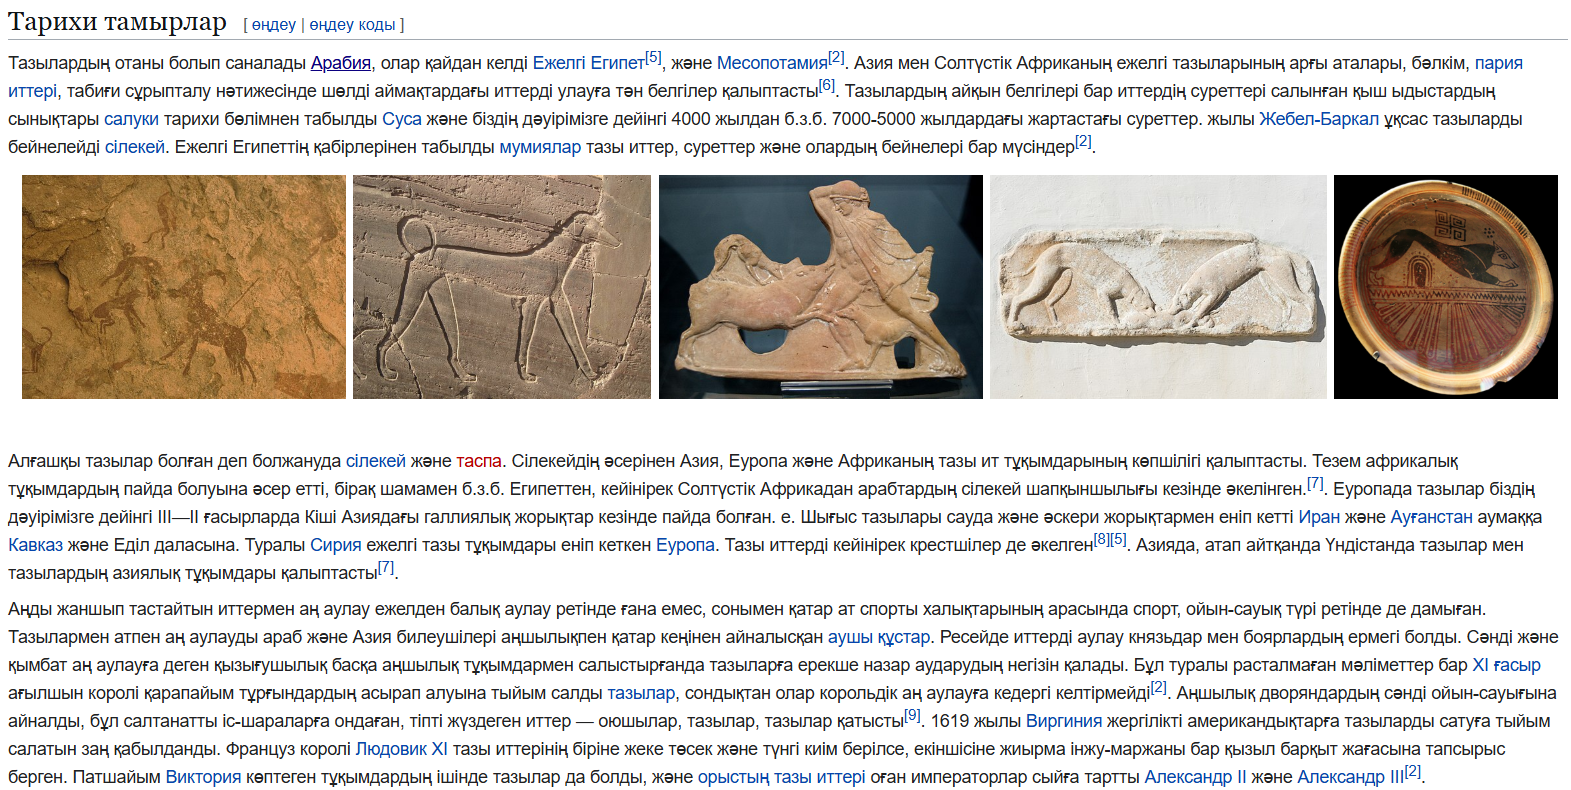Click the 'өңдеу коды' edit source link

pyautogui.click(x=352, y=25)
